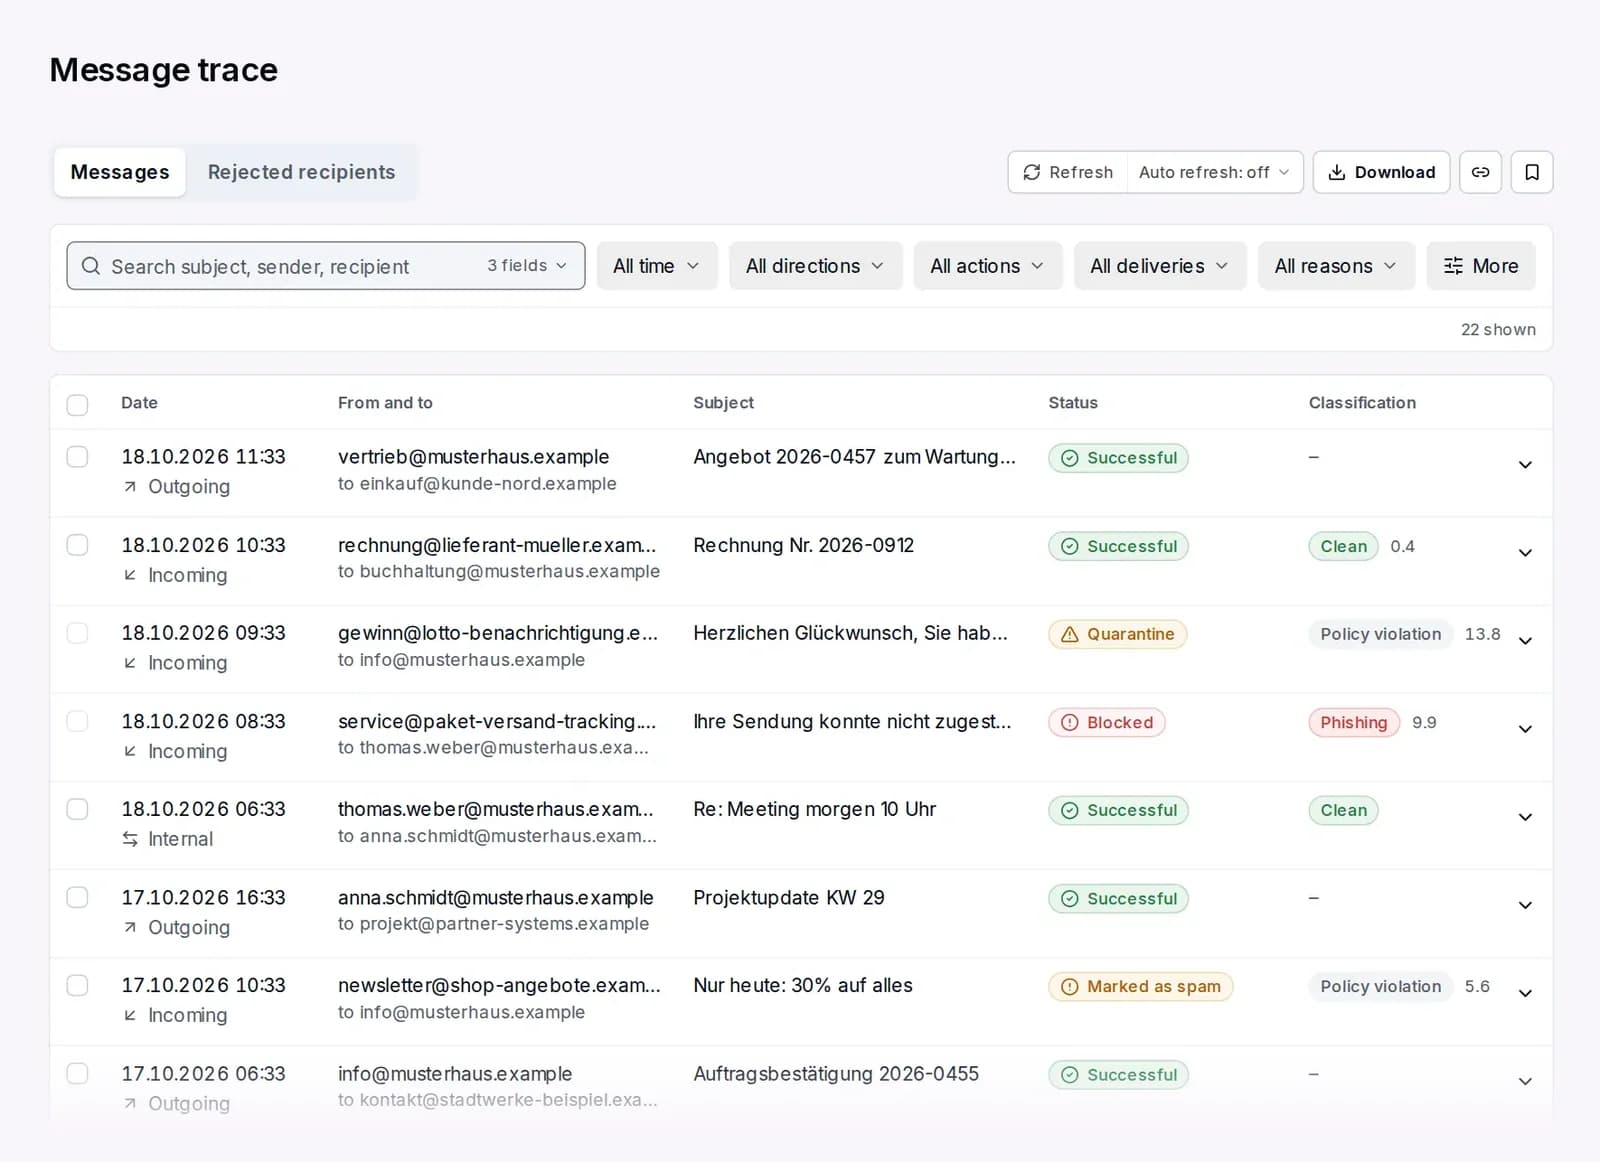Click the Phishing classification badge
This screenshot has height=1162, width=1600.
1354,722
